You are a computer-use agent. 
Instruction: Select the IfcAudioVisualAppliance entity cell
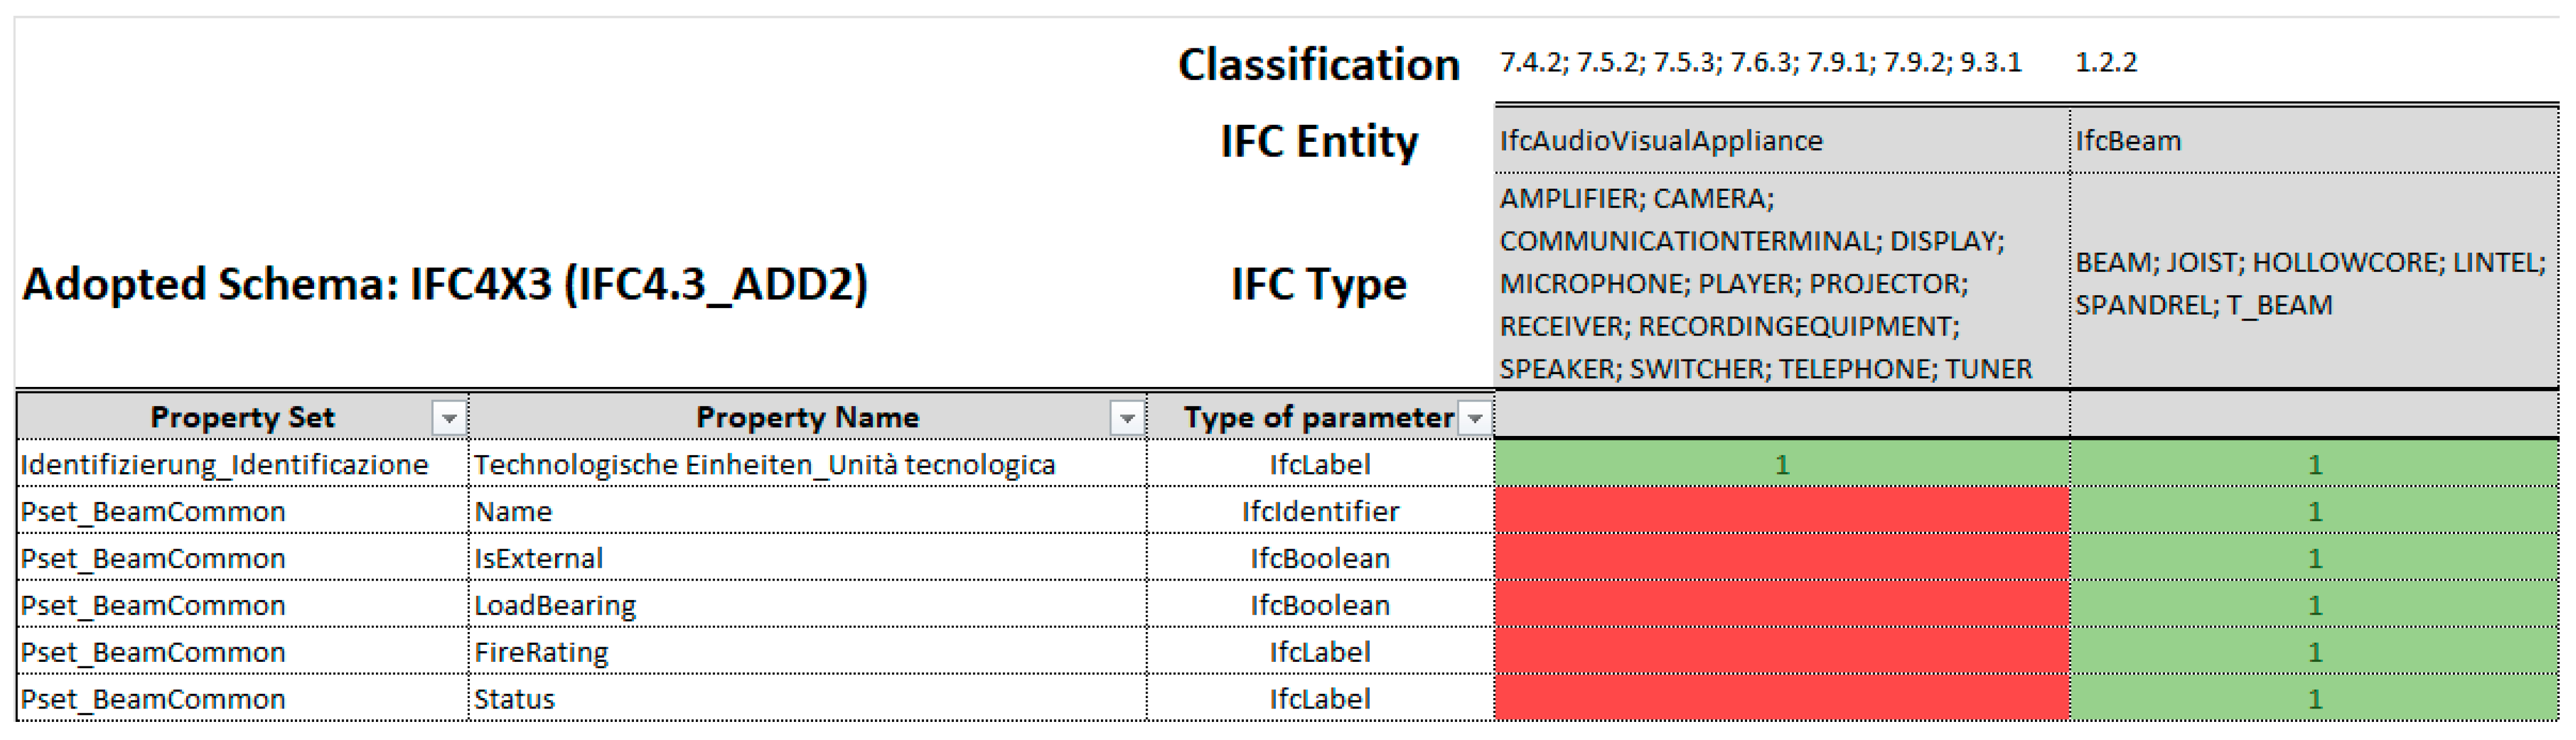tap(1780, 141)
